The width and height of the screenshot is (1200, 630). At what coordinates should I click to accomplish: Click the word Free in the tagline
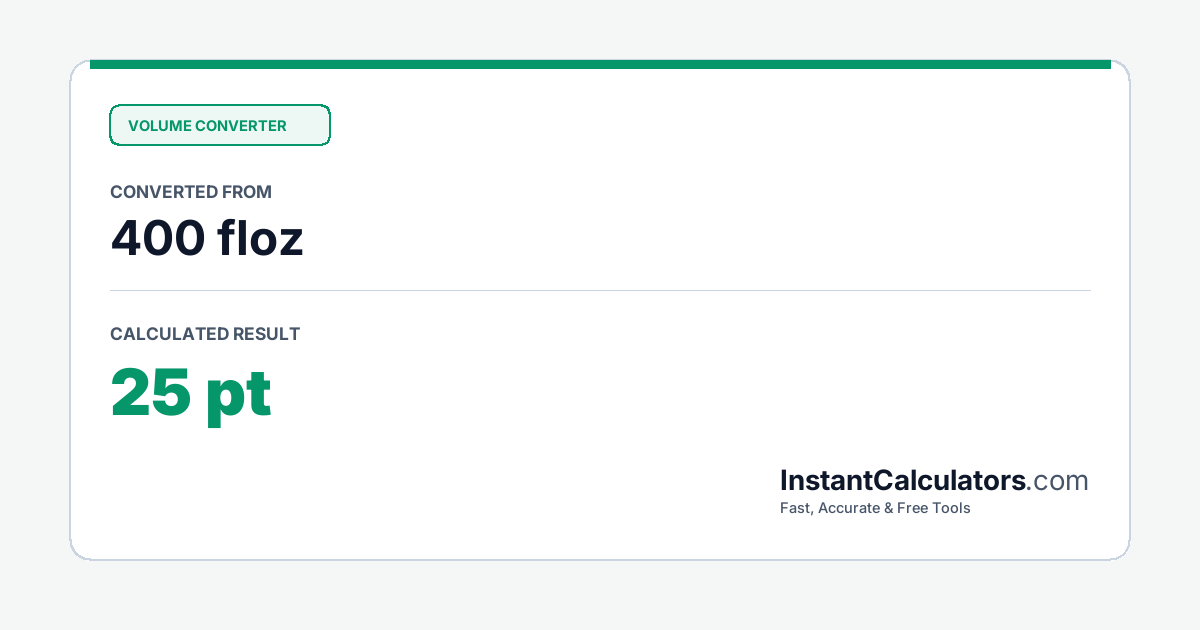pyautogui.click(x=915, y=508)
